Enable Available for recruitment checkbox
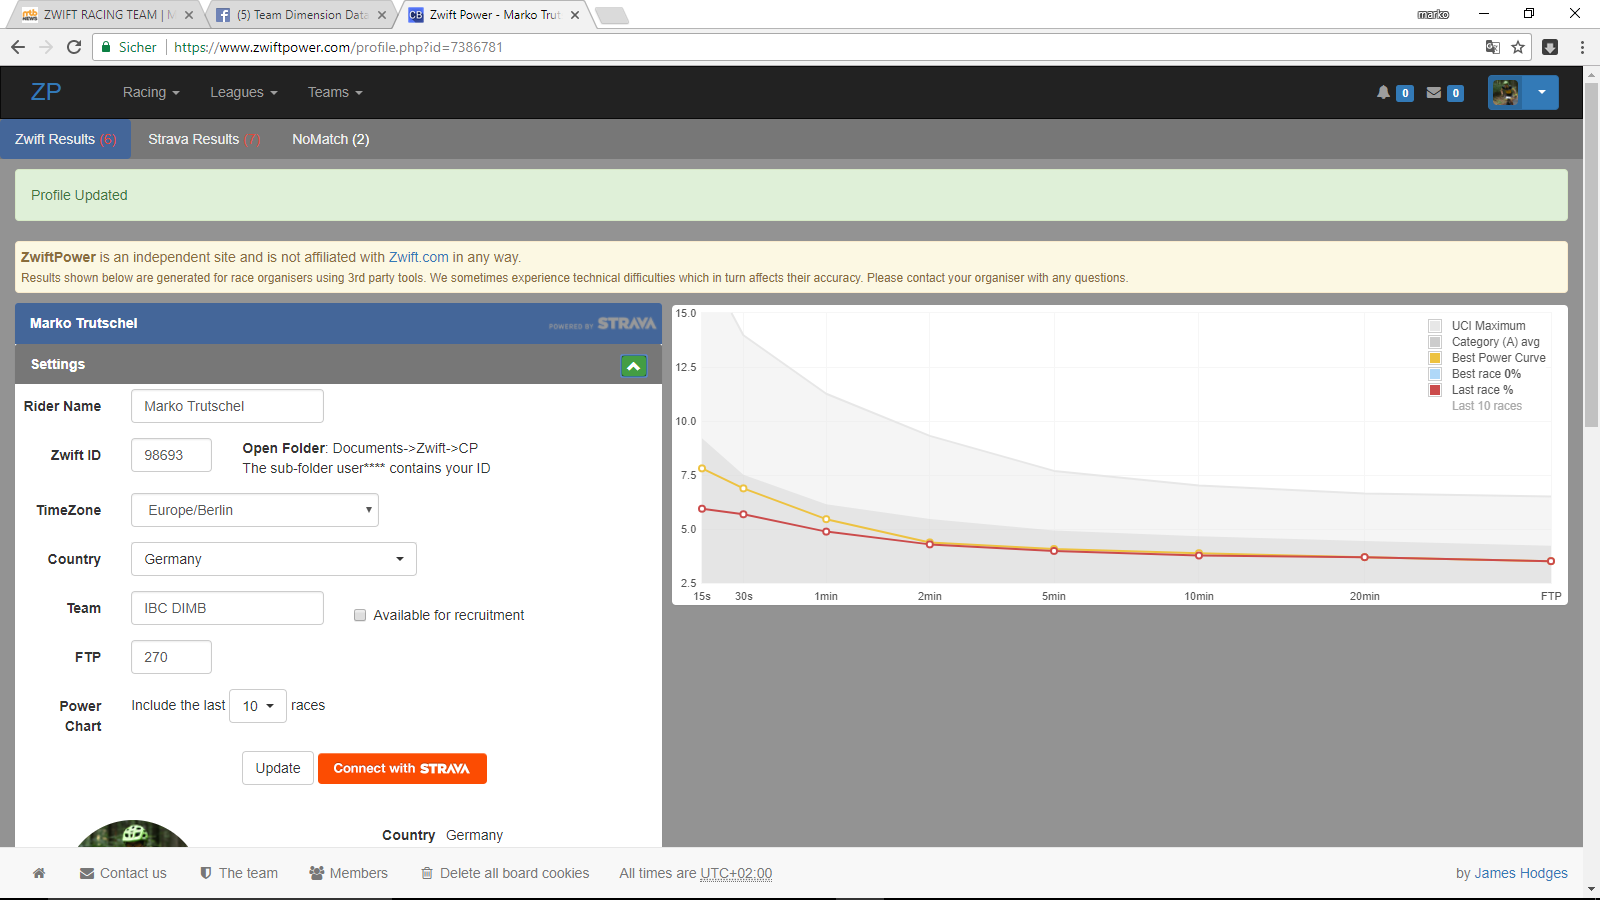This screenshot has width=1600, height=900. coord(360,615)
